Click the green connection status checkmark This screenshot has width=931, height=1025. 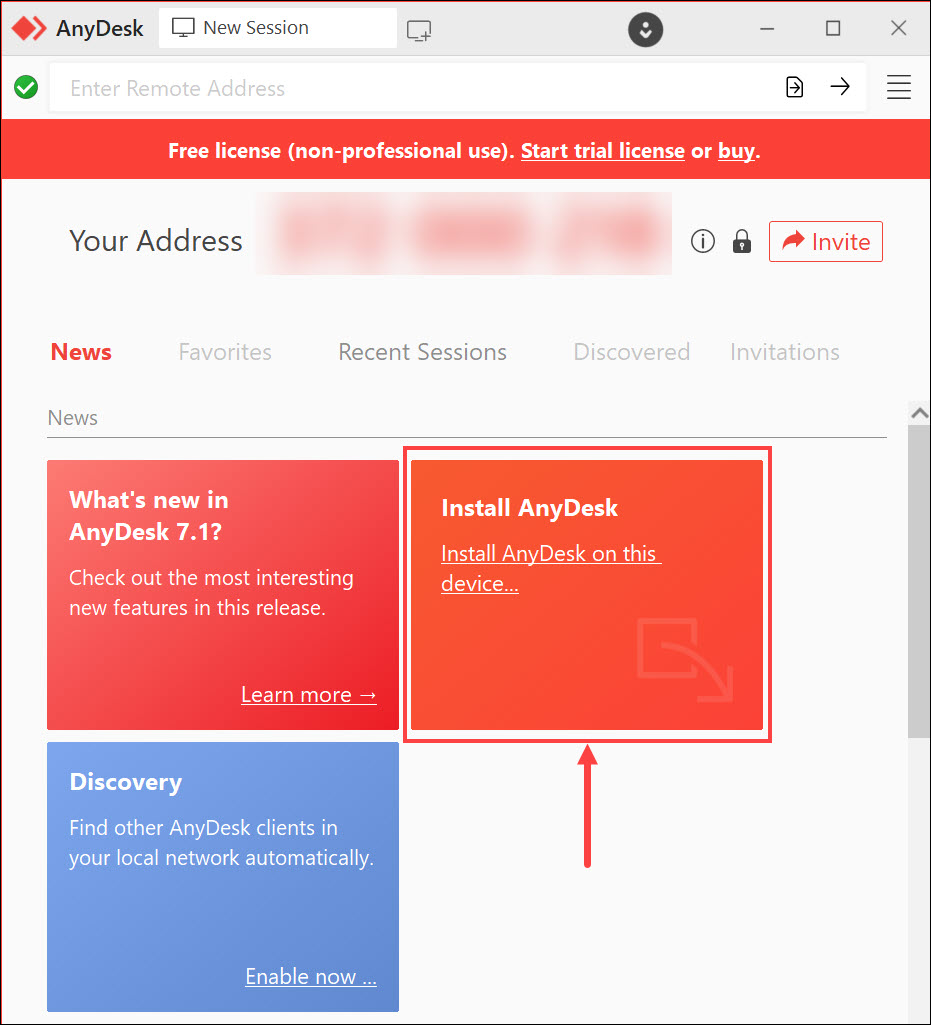coord(25,87)
